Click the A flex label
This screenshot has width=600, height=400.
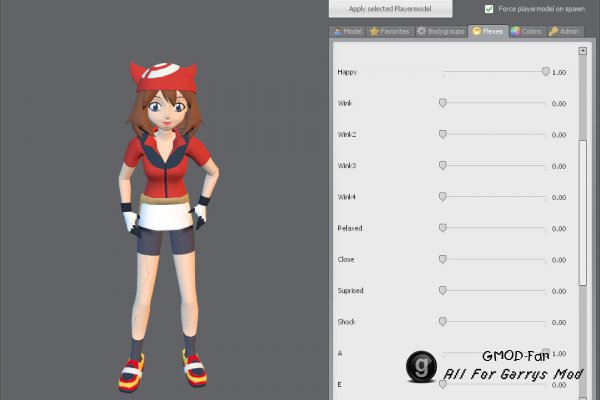(x=340, y=353)
